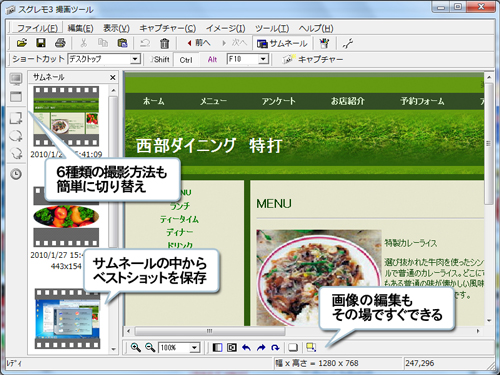Zoom in with the plus magnifier

point(135,347)
